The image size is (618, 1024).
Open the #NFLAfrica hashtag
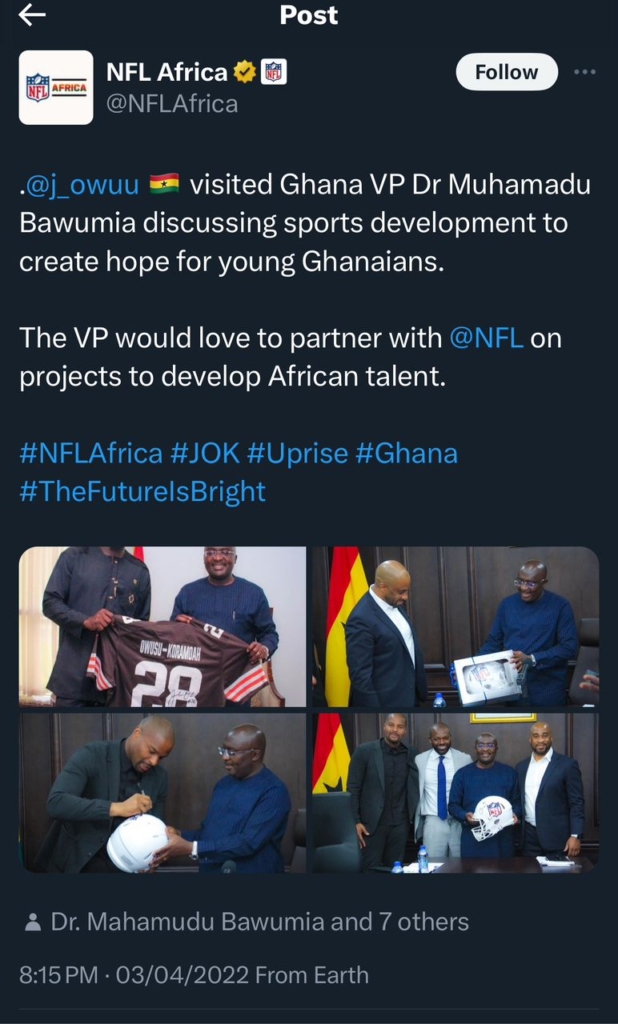click(91, 453)
